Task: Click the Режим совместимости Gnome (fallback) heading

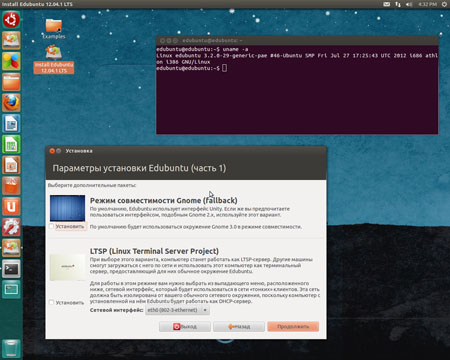Action: (x=164, y=200)
